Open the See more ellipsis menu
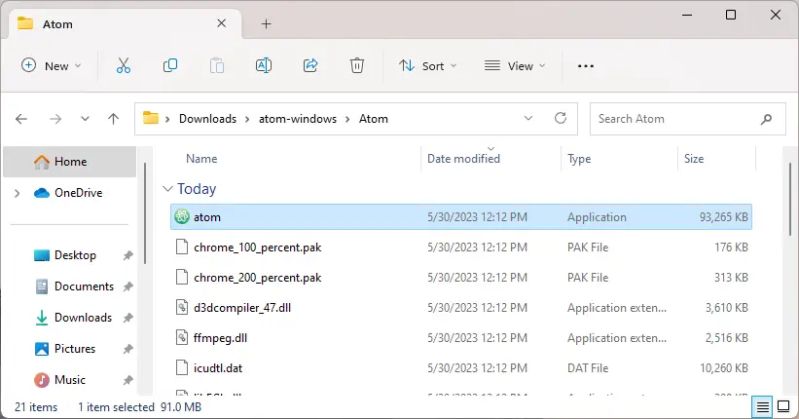The image size is (799, 419). click(585, 66)
